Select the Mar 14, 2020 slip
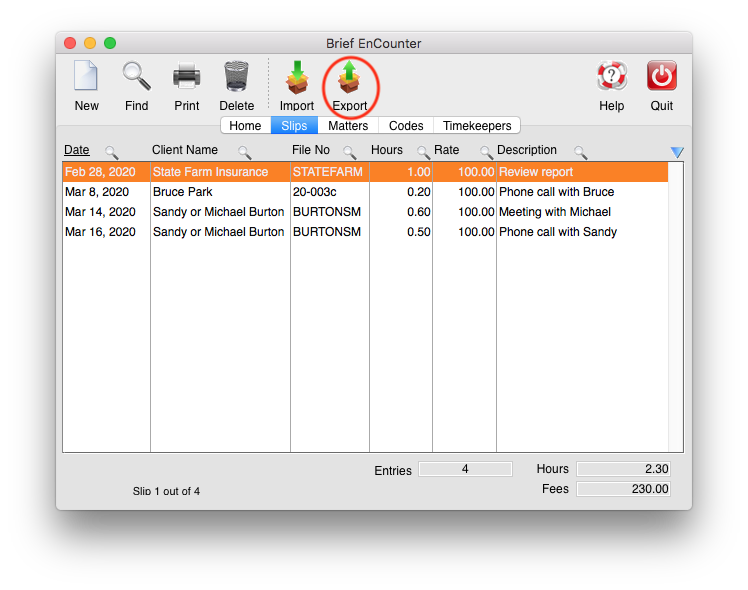The image size is (748, 590). pyautogui.click(x=365, y=212)
